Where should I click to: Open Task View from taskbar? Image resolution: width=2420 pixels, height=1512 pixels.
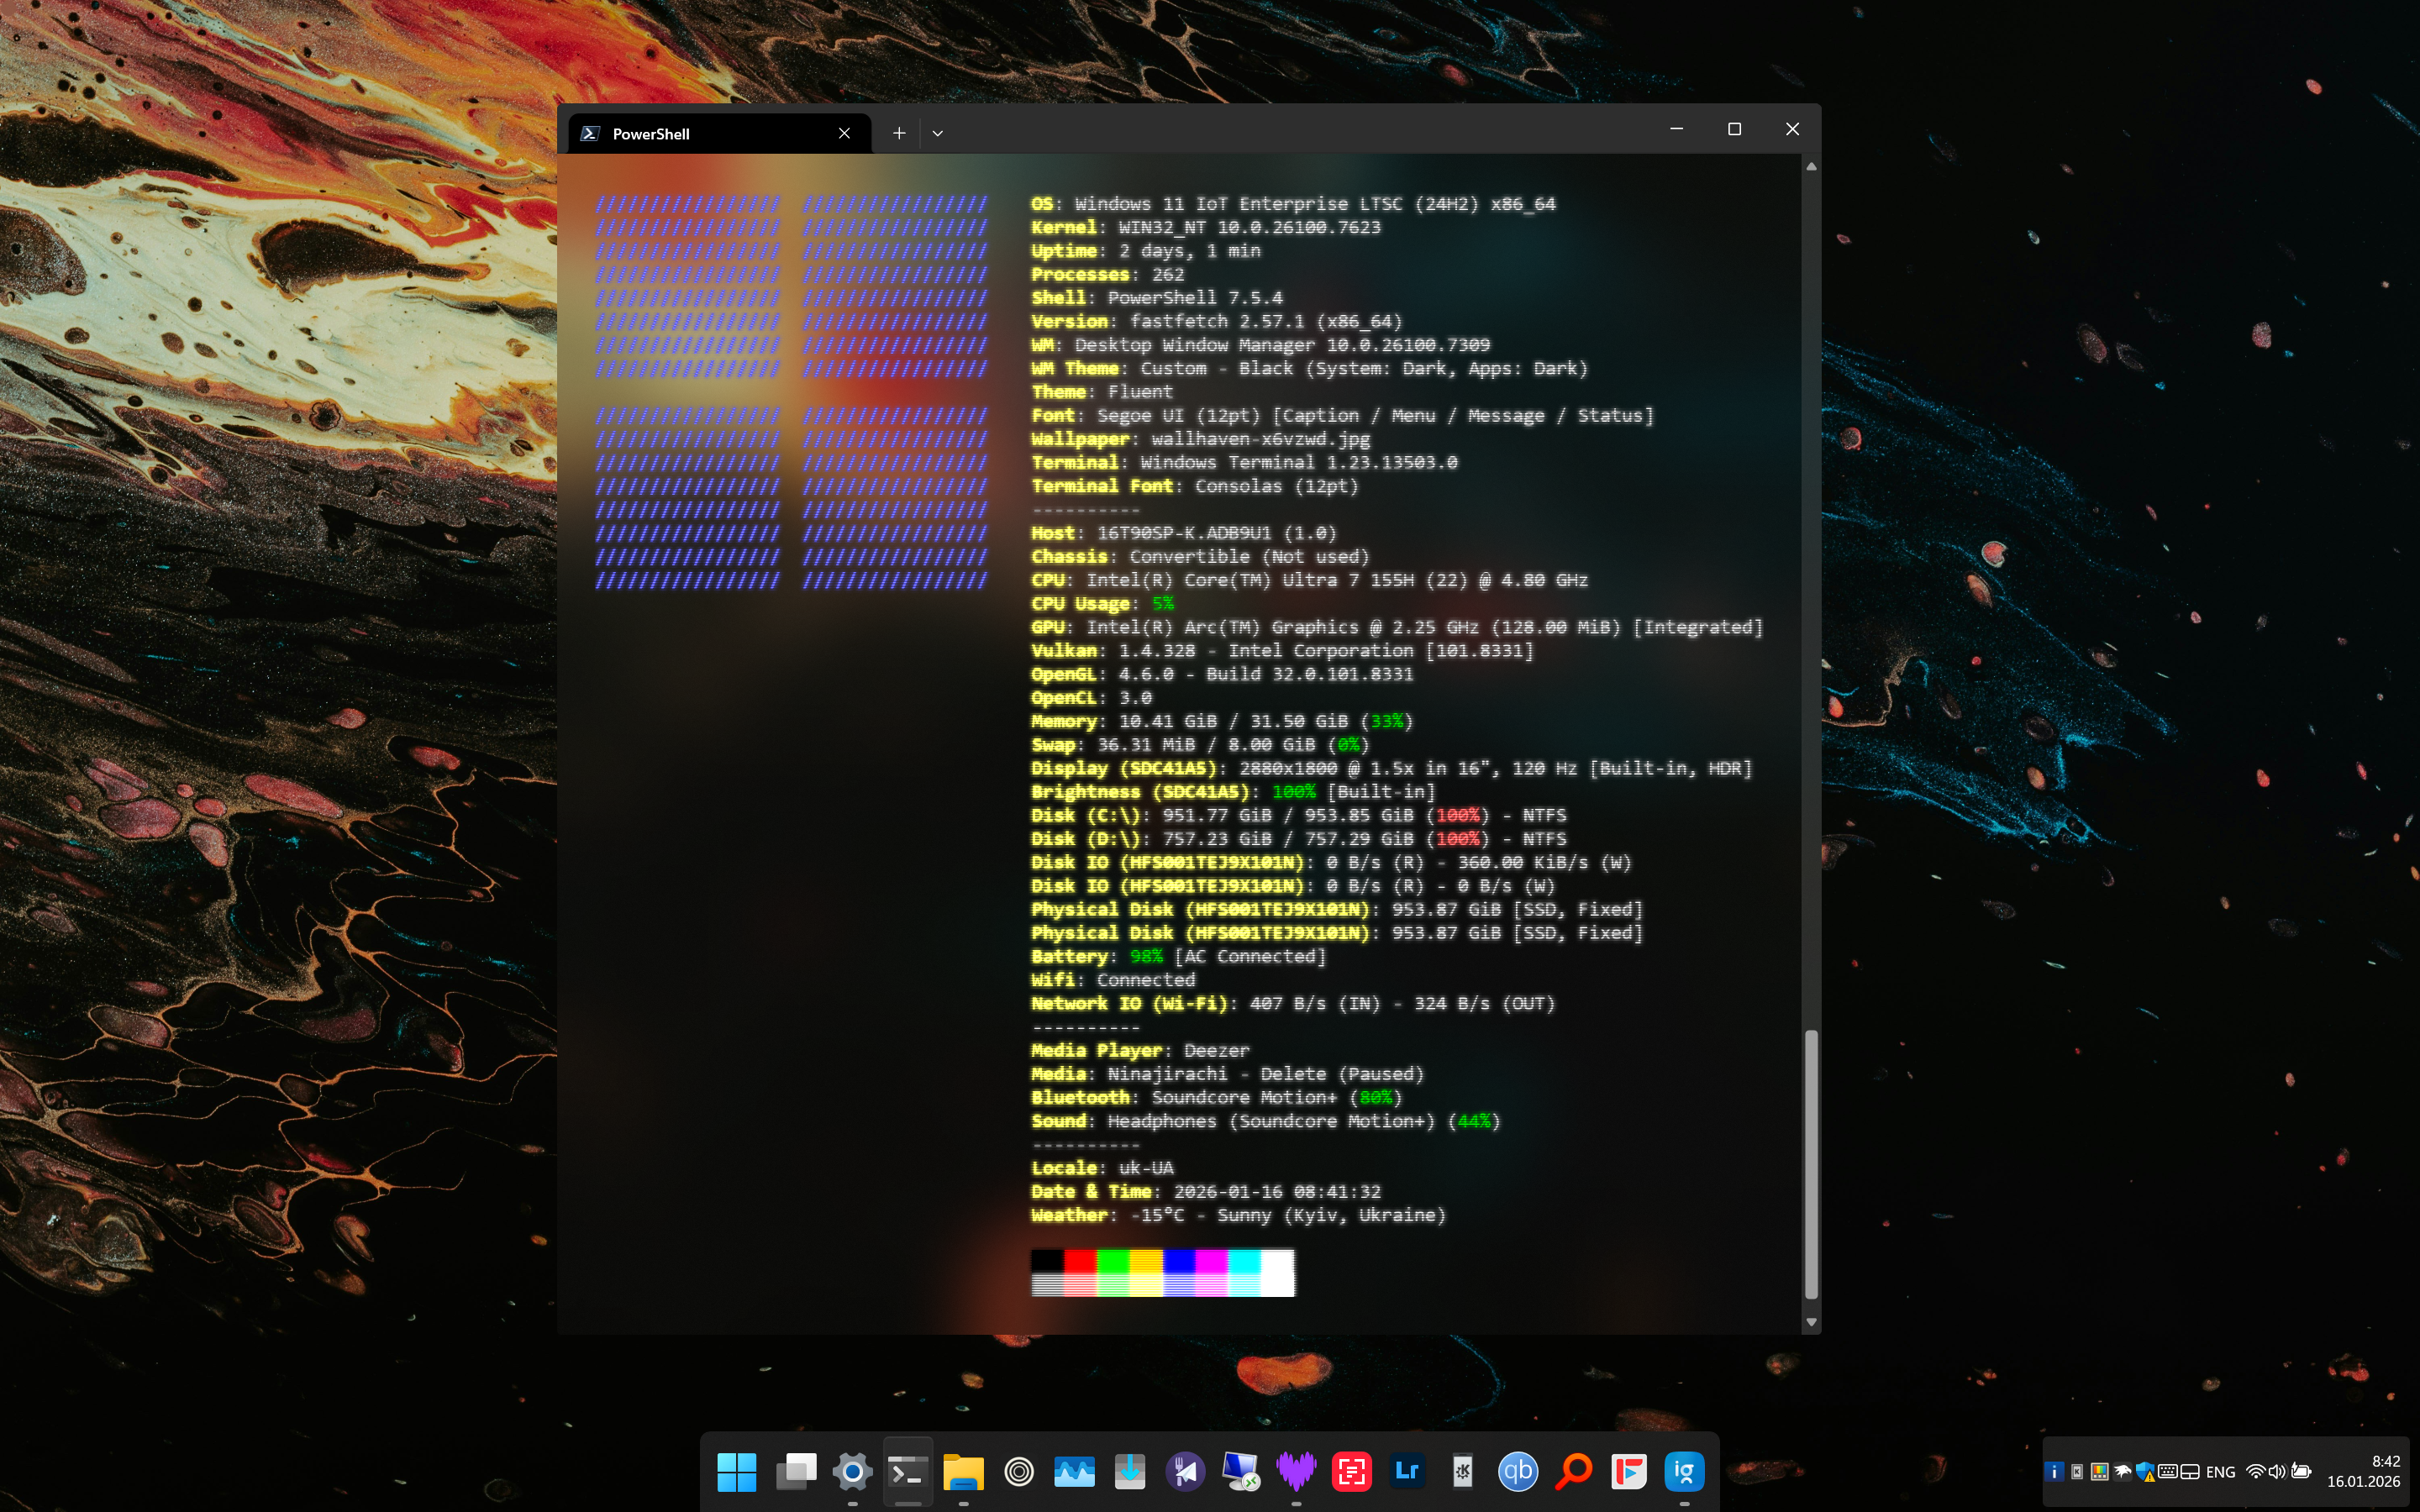[x=796, y=1471]
